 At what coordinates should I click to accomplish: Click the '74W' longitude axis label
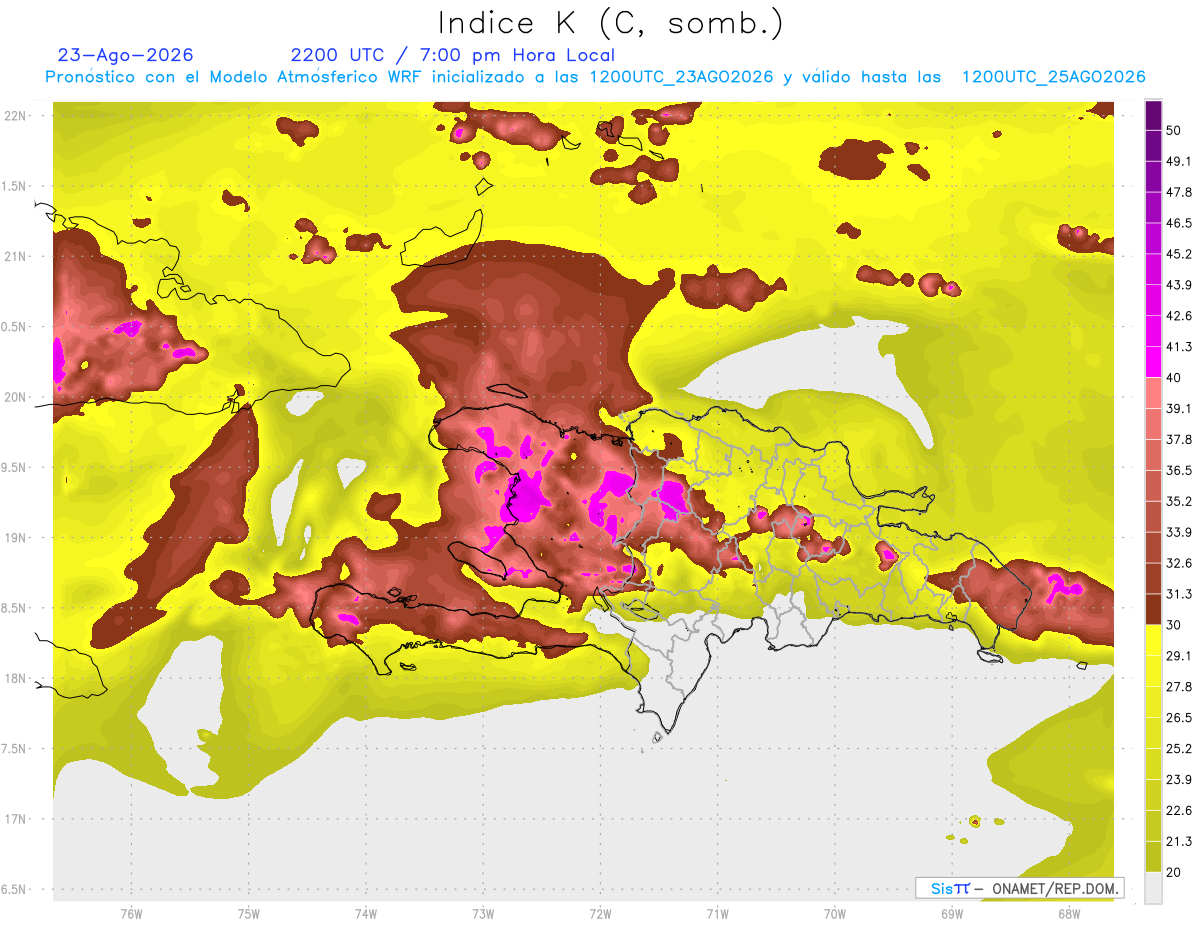366,914
